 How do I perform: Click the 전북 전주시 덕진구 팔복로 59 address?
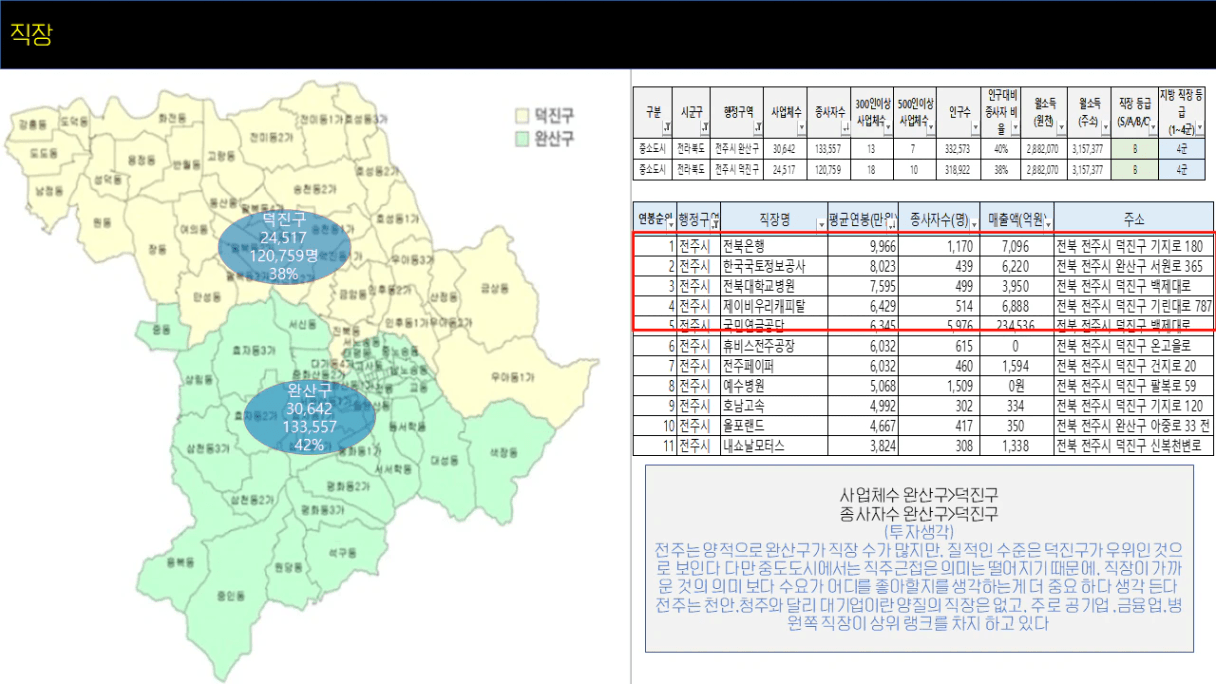pos(1134,386)
